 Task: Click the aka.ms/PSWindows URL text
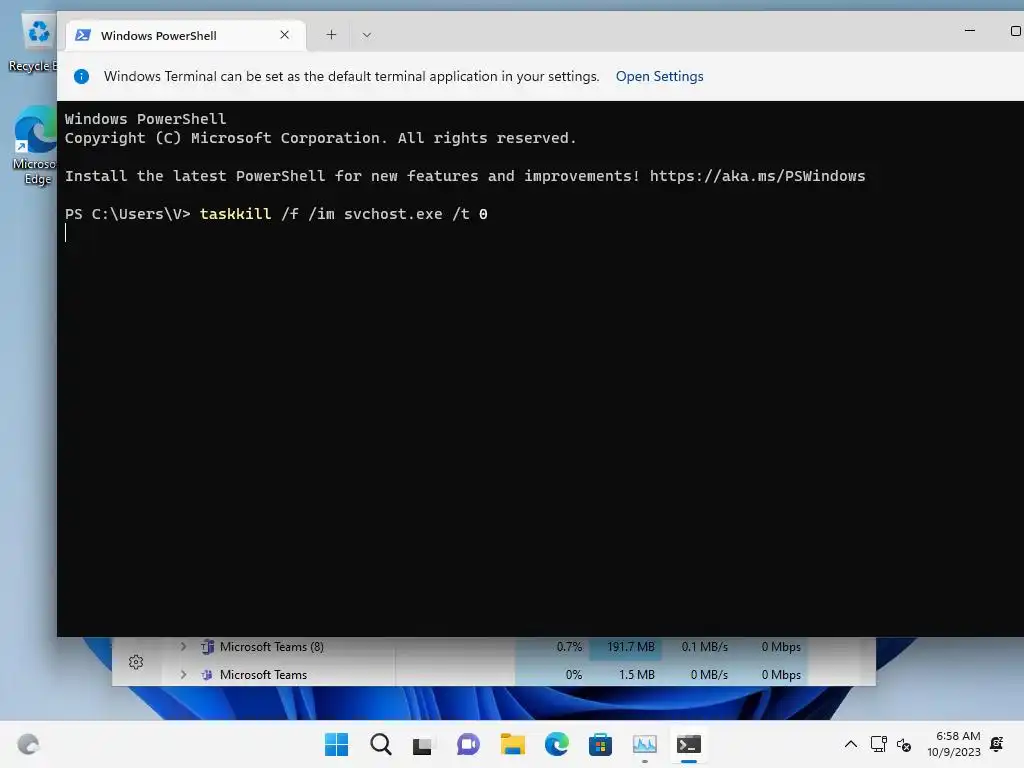click(757, 176)
